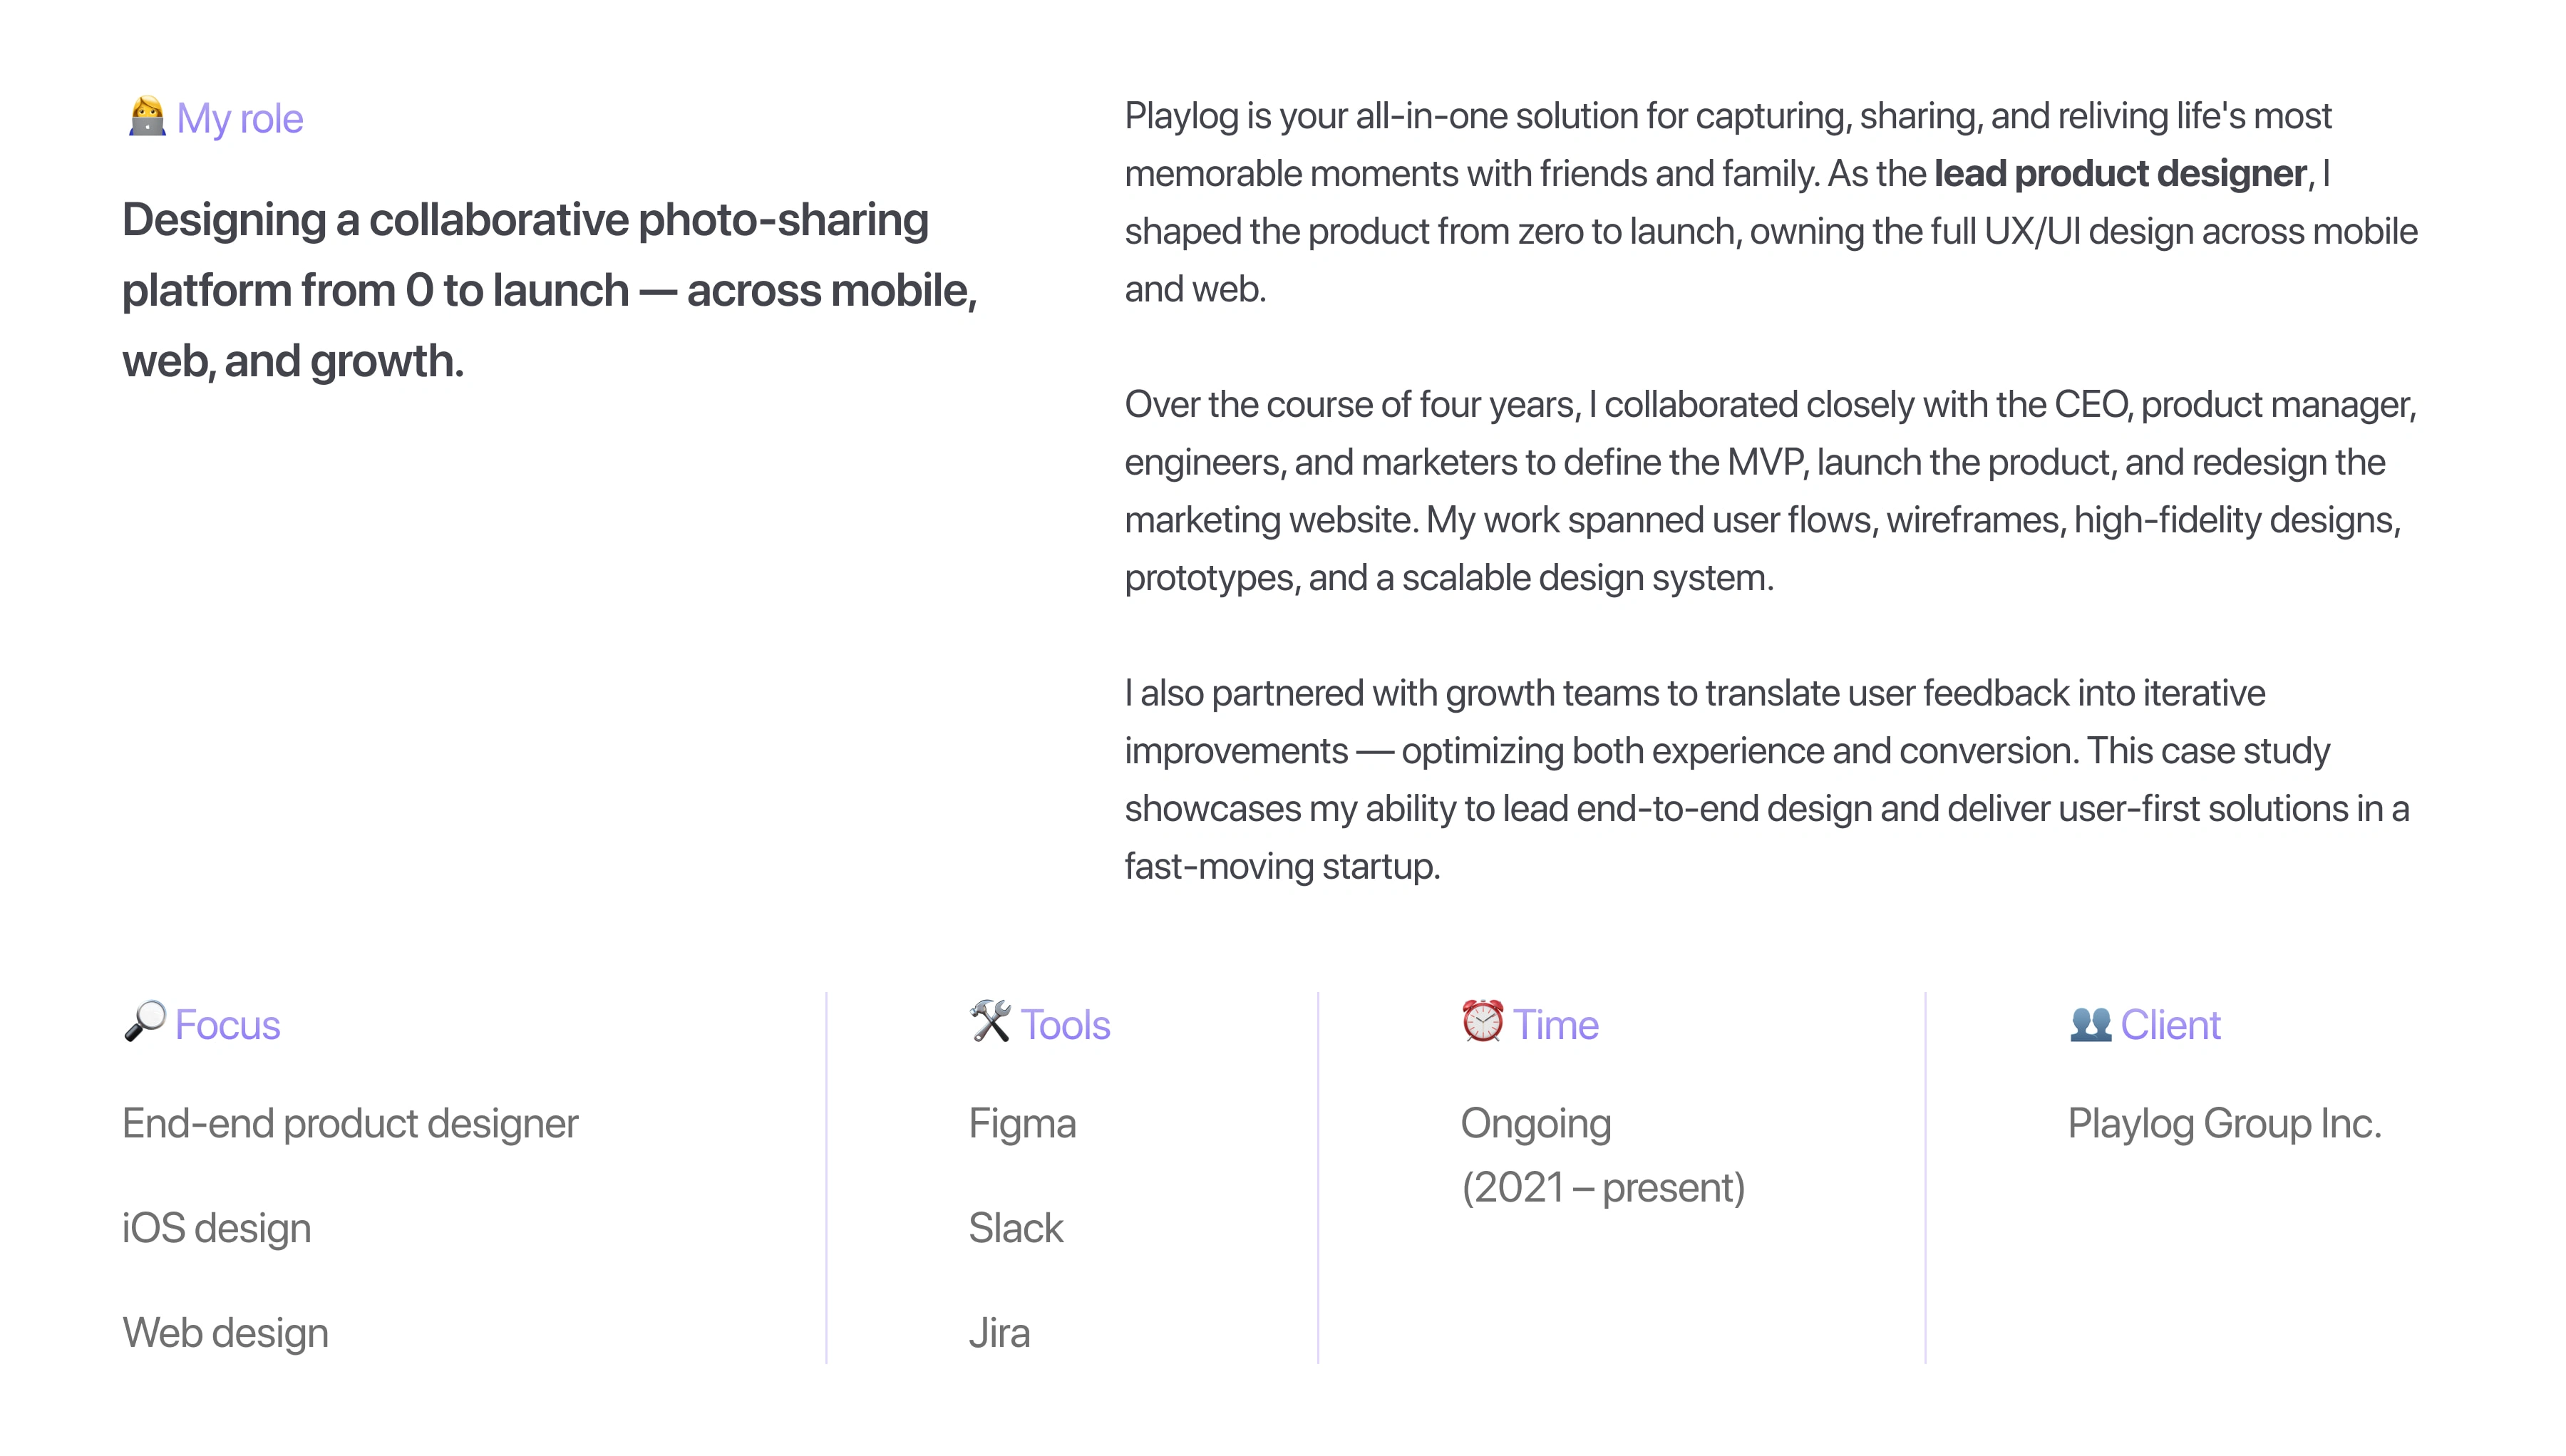2566x1456 pixels.
Task: Click the red alarm clock Time icon
Action: click(1482, 1021)
